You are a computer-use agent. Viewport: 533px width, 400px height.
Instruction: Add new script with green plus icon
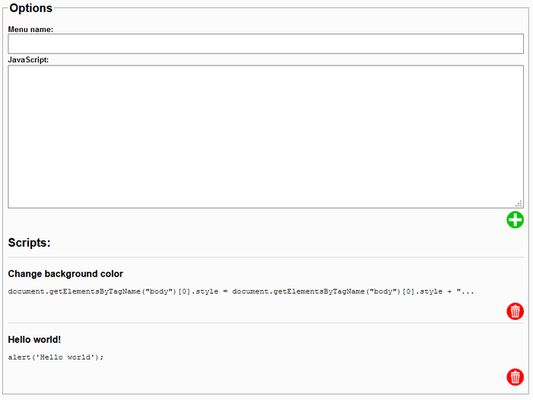point(515,220)
